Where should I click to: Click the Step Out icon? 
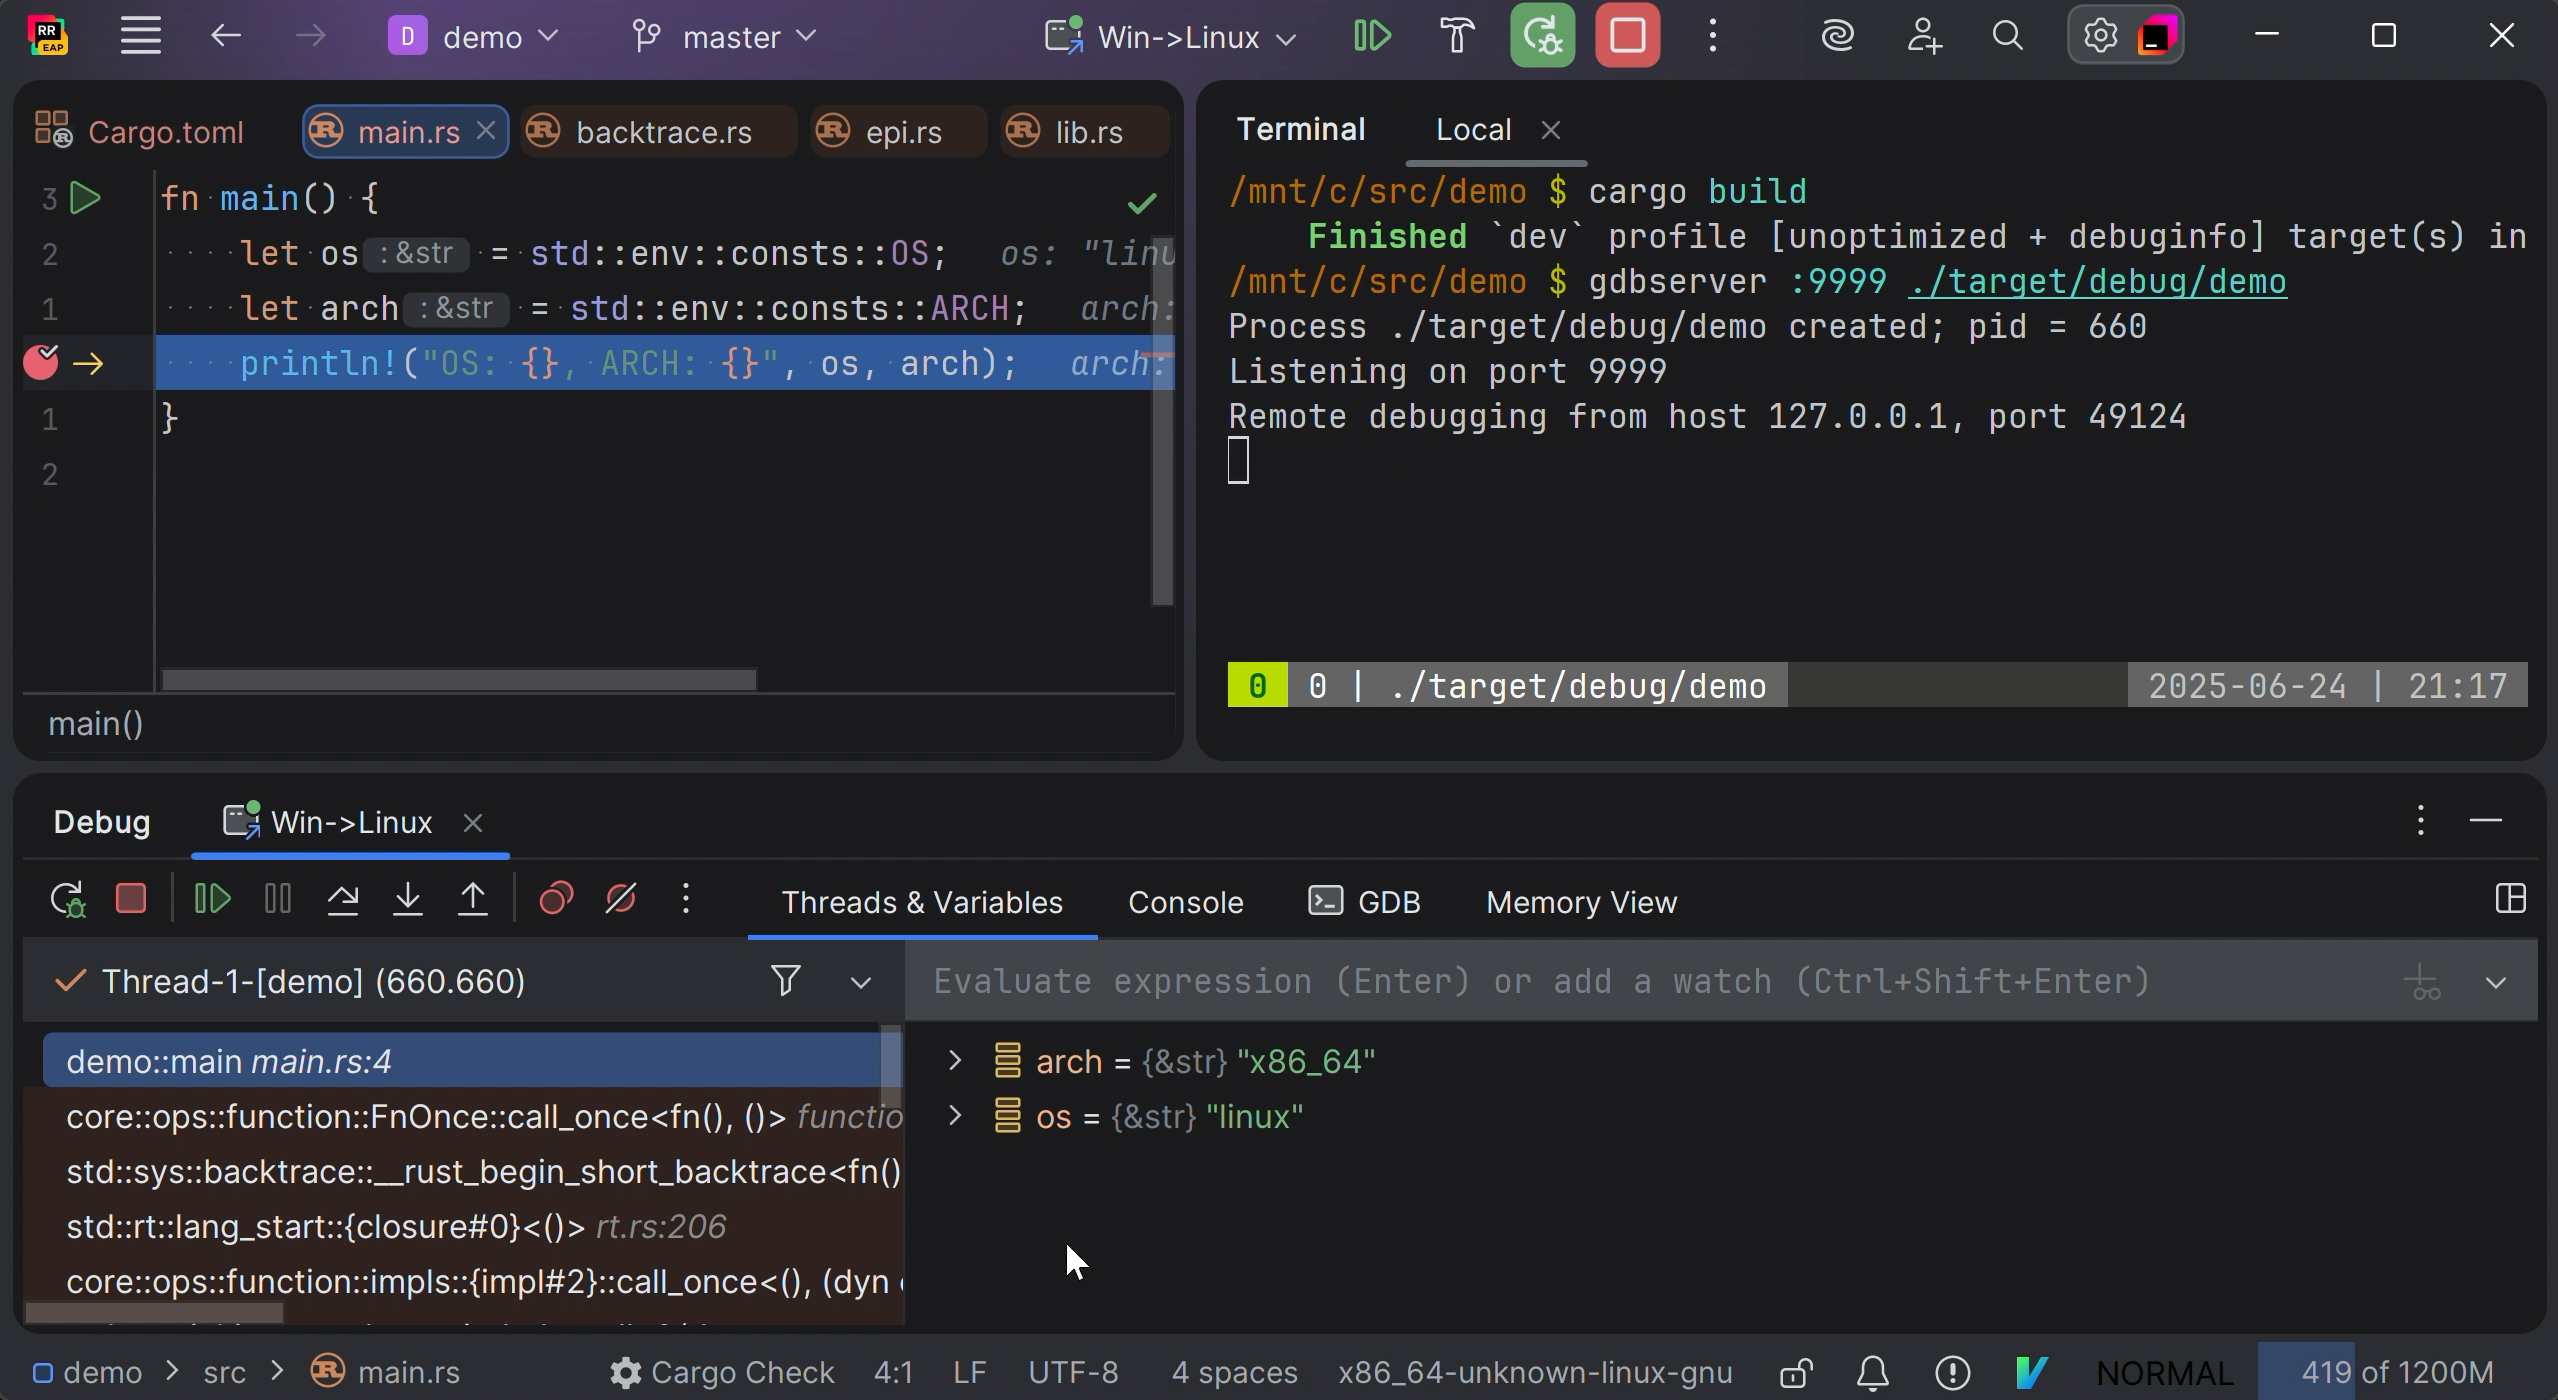pyautogui.click(x=472, y=898)
